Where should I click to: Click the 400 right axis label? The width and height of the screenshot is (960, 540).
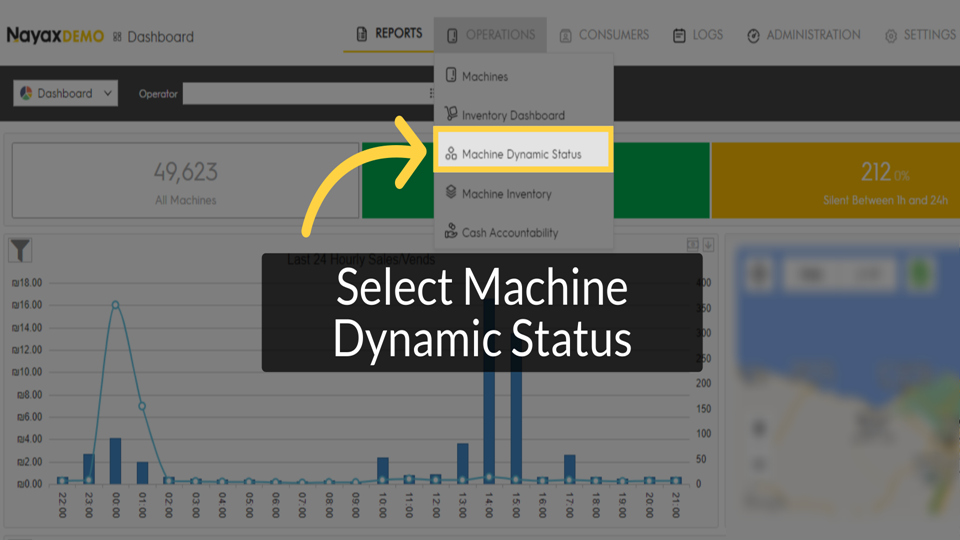click(703, 282)
